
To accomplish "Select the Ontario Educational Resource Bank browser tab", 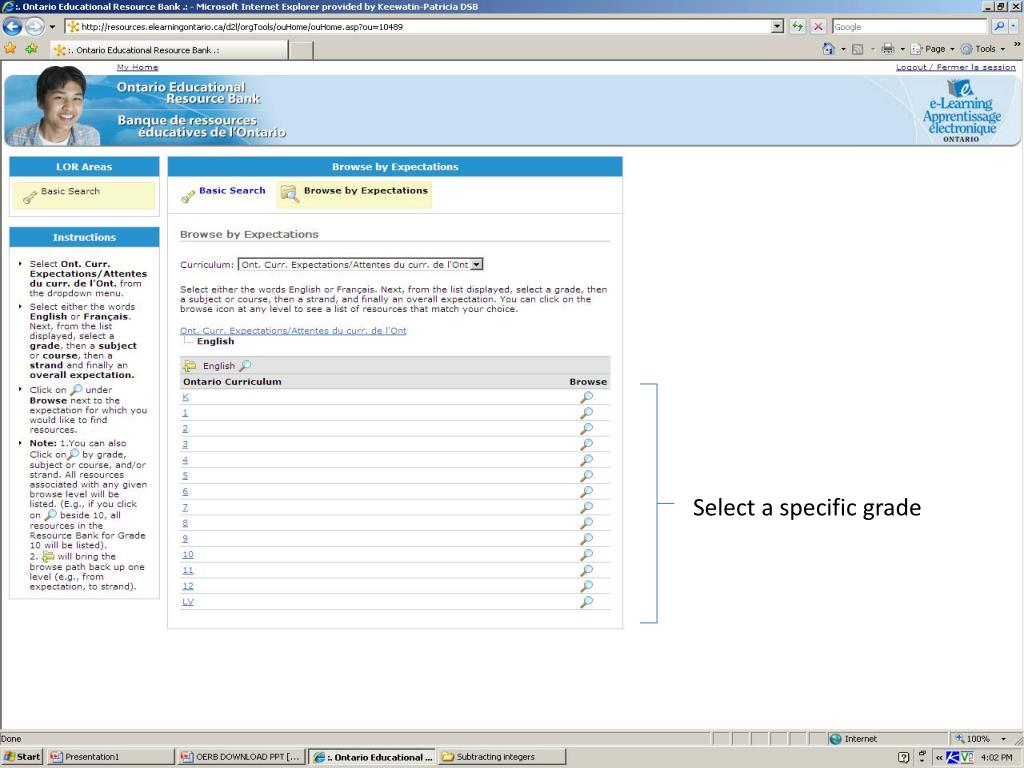I will point(168,50).
